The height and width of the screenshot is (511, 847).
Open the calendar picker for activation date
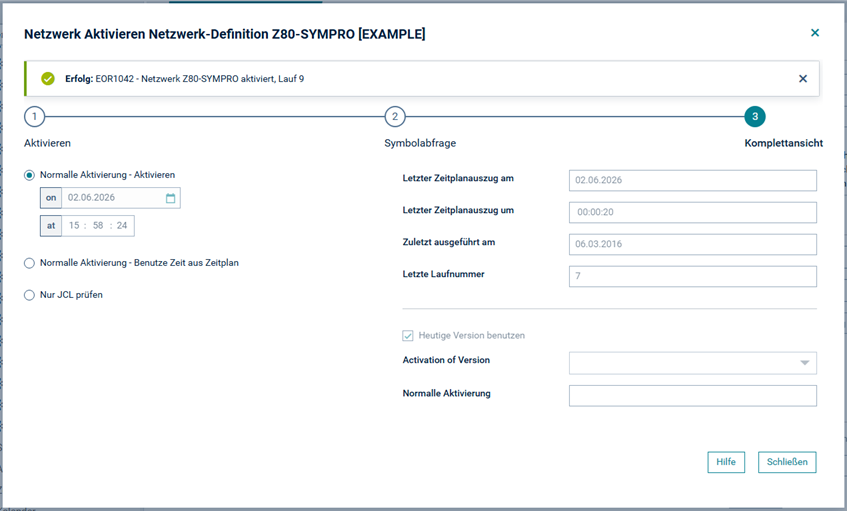[170, 198]
